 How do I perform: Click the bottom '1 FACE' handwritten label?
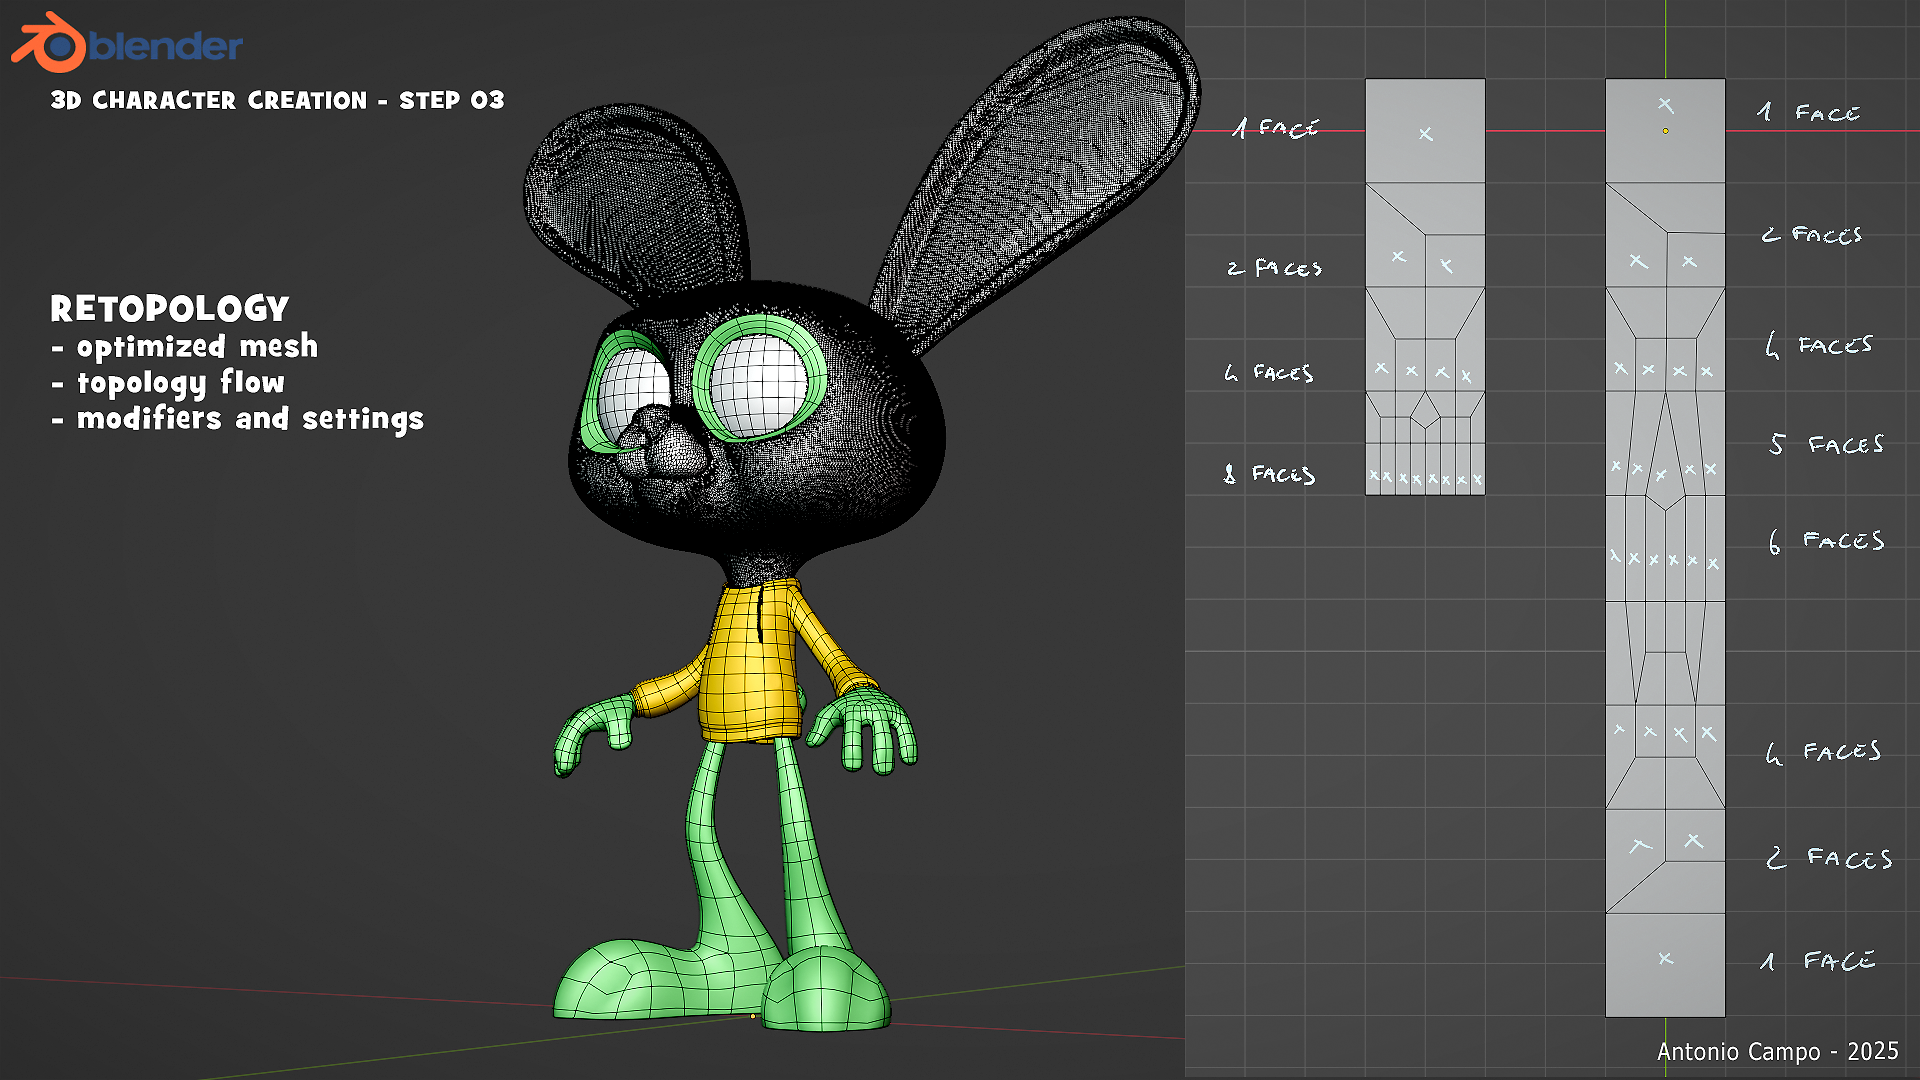[1817, 961]
